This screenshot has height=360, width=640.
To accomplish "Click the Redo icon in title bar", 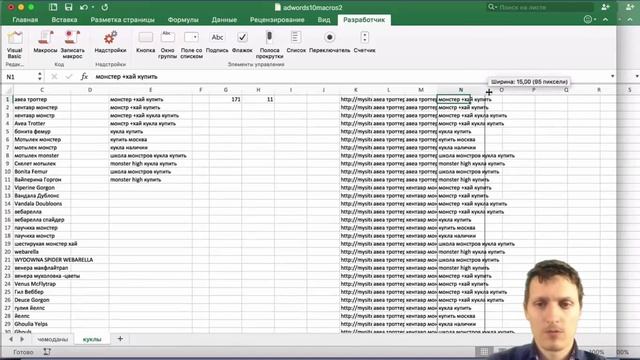I will 105,7.
